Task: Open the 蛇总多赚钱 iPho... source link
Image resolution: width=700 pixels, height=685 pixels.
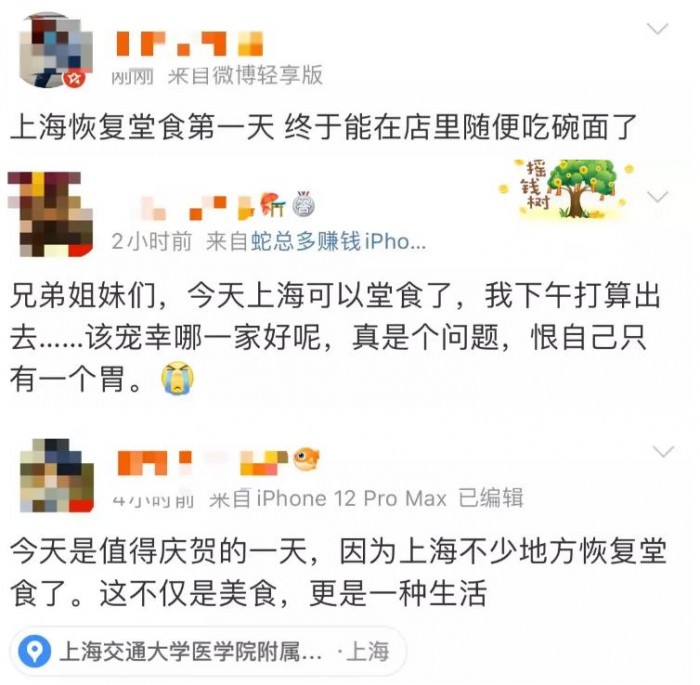Action: point(338,242)
